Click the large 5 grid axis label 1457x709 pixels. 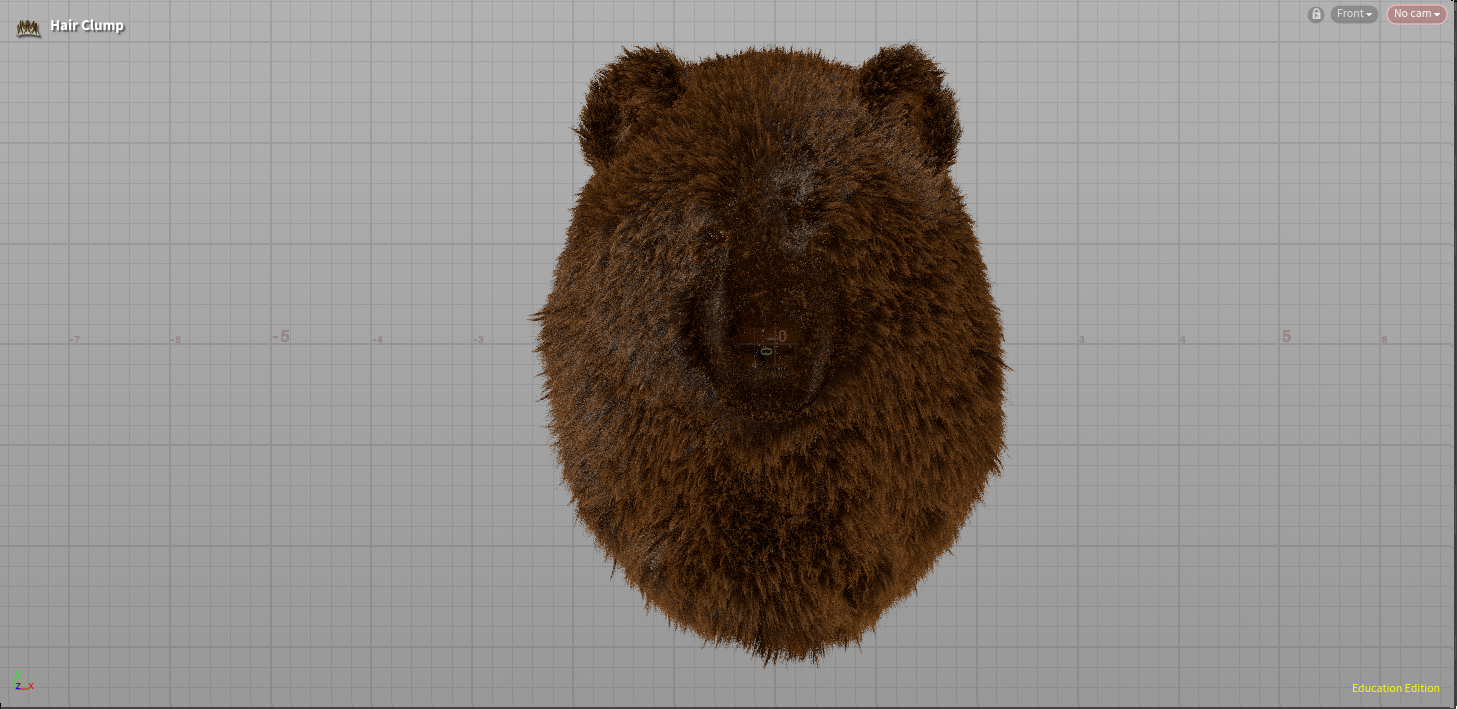(1286, 336)
